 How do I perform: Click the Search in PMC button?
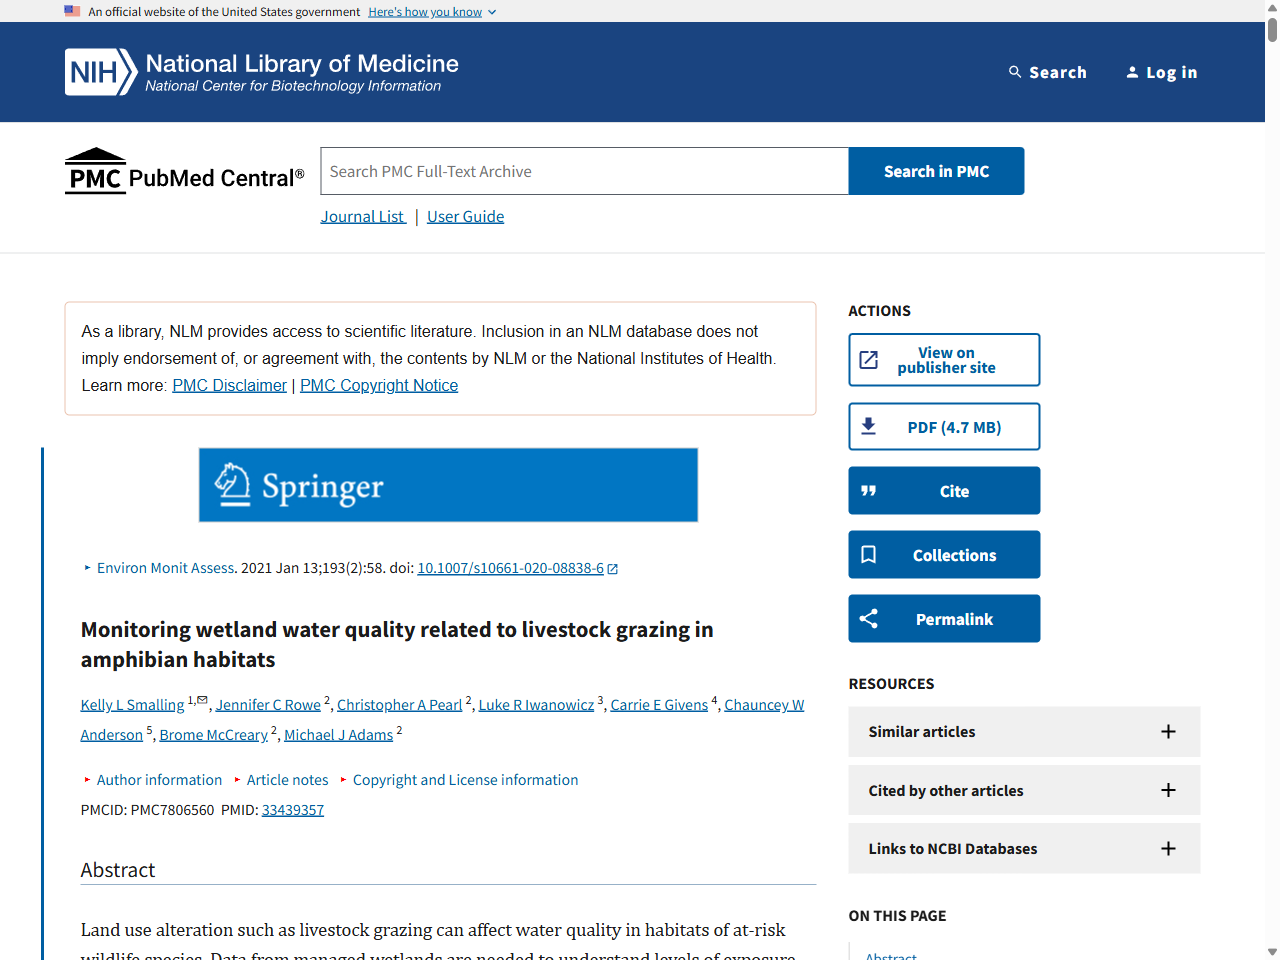click(936, 171)
